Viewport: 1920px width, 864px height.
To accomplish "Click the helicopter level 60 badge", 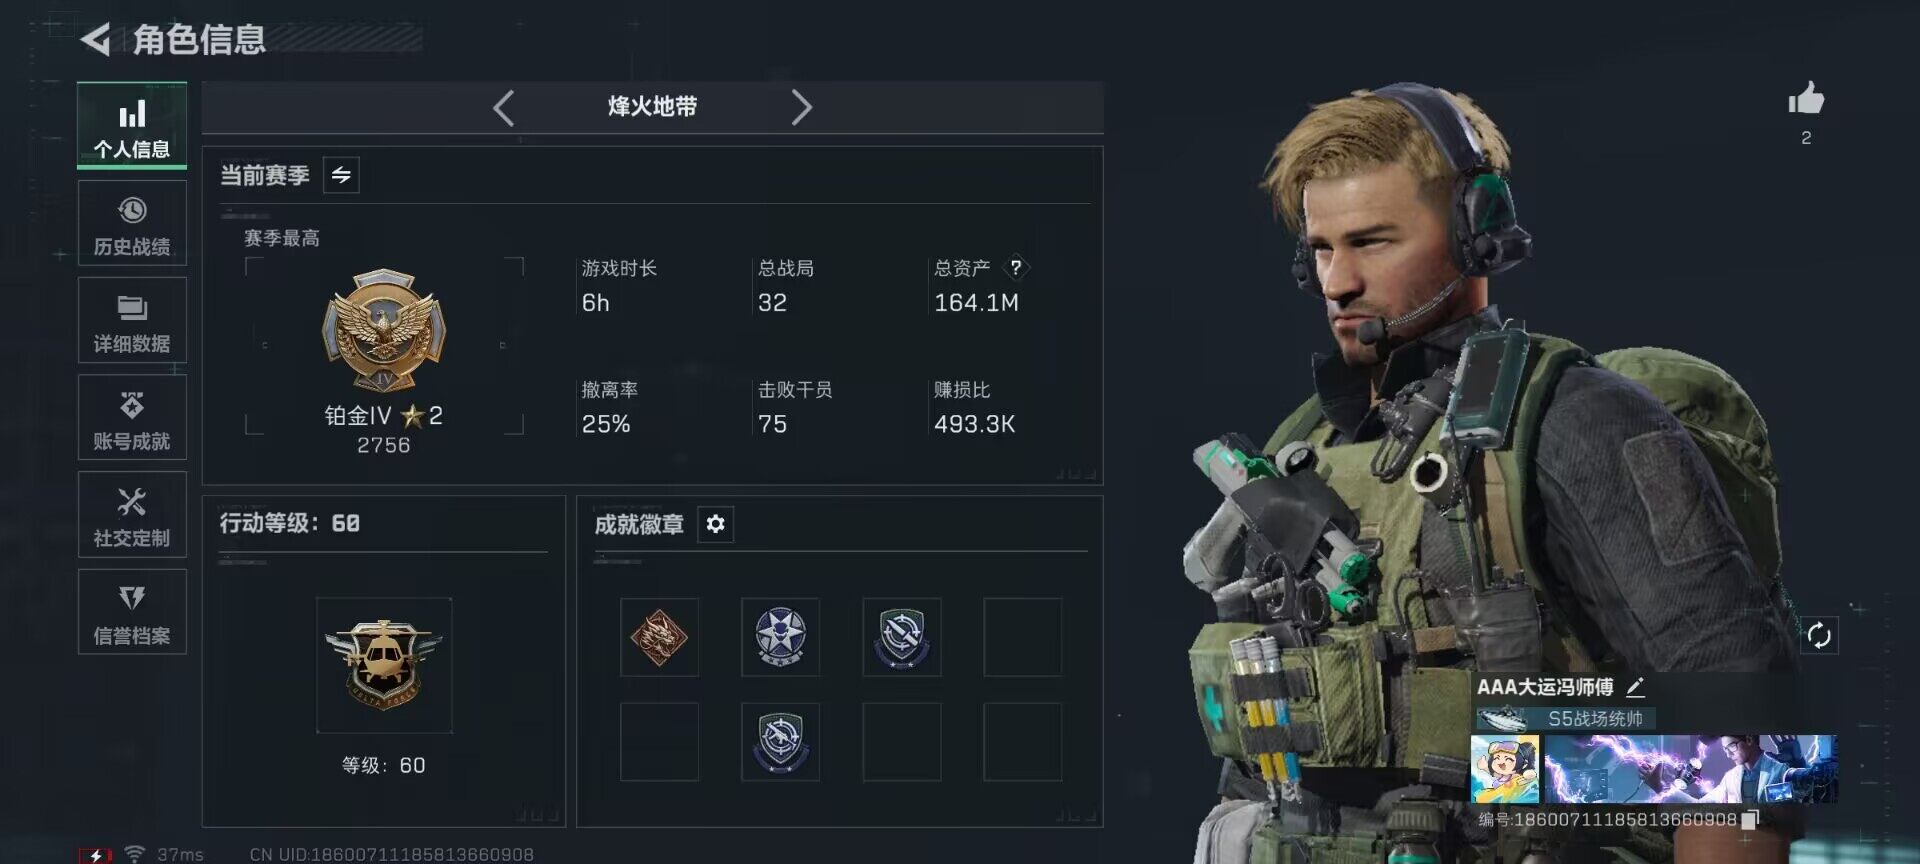I will pos(384,665).
